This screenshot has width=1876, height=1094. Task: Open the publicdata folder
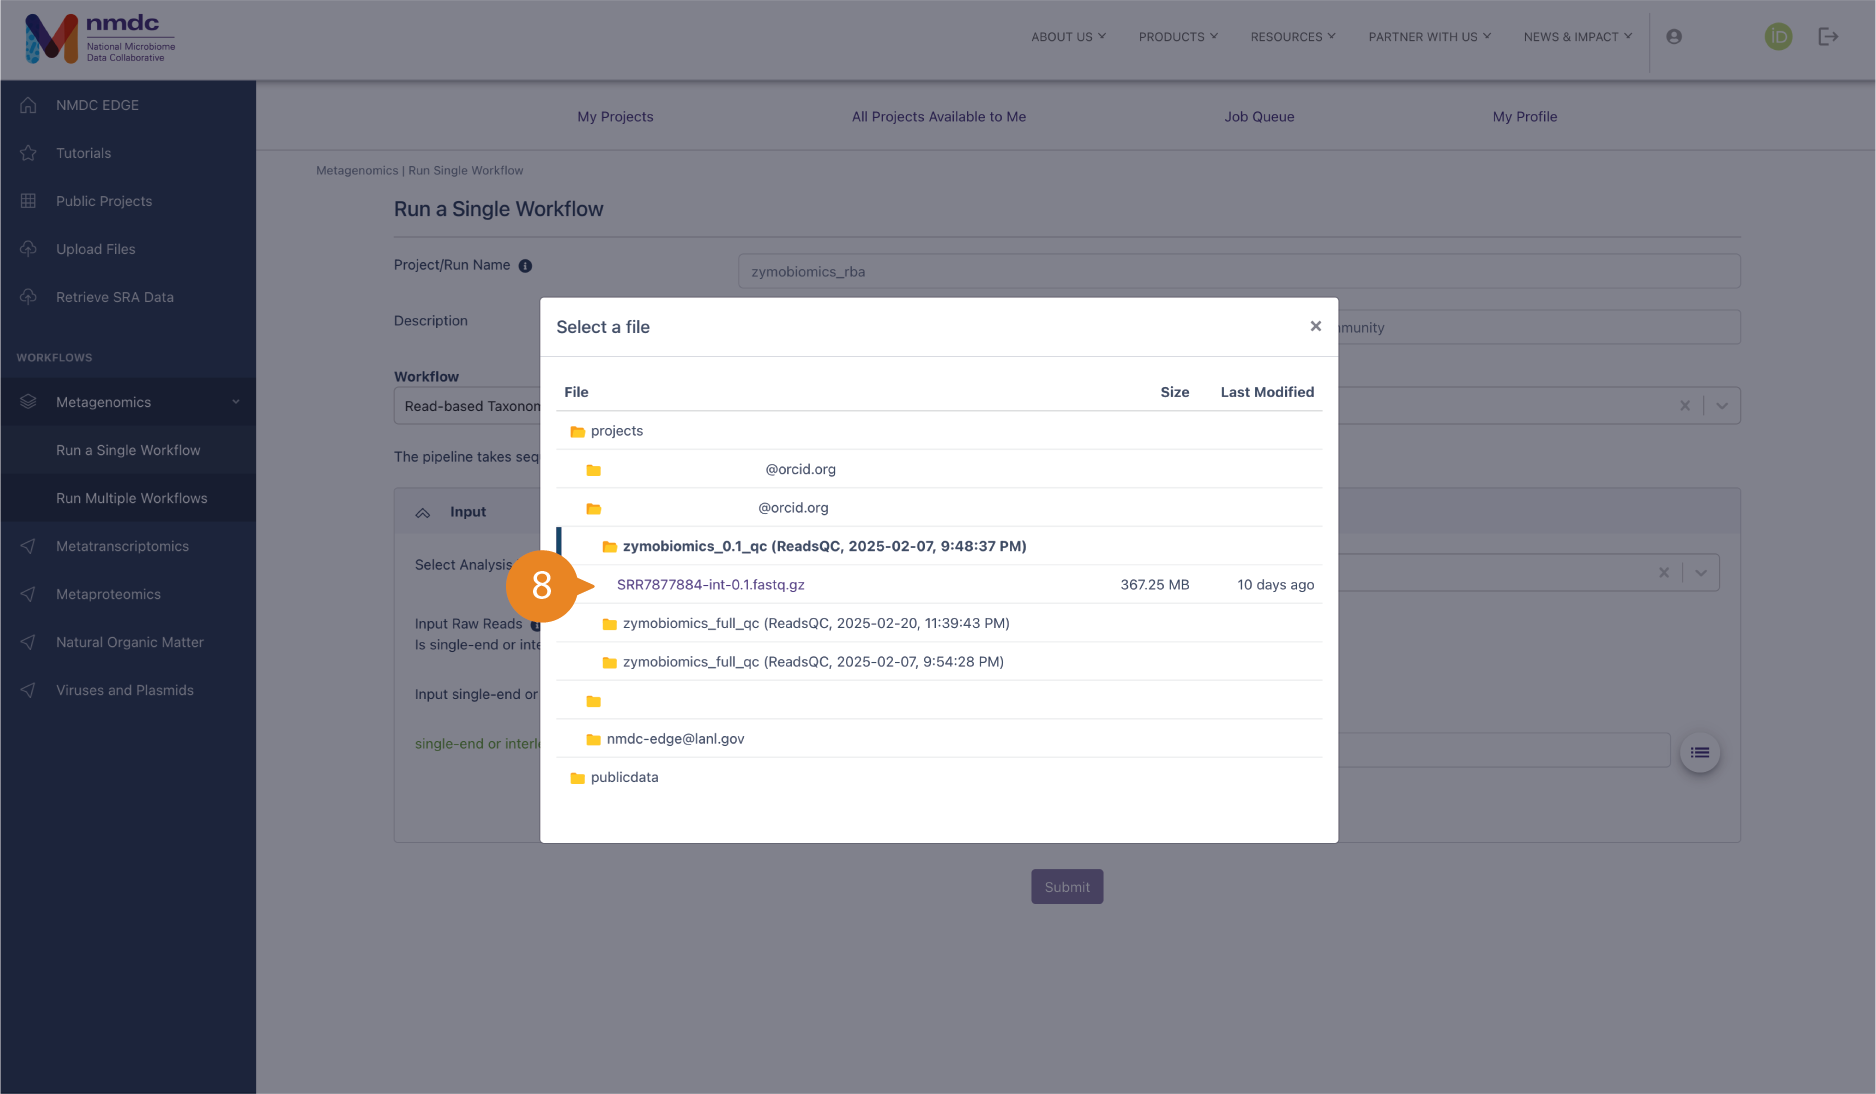(614, 777)
